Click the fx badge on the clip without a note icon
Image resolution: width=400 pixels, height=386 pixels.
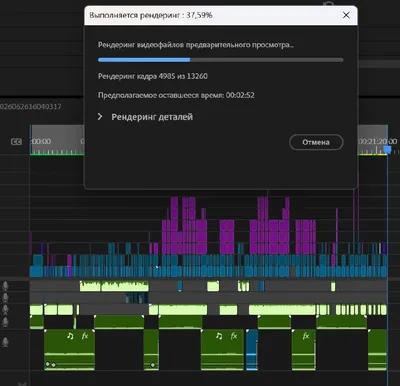(x=306, y=336)
